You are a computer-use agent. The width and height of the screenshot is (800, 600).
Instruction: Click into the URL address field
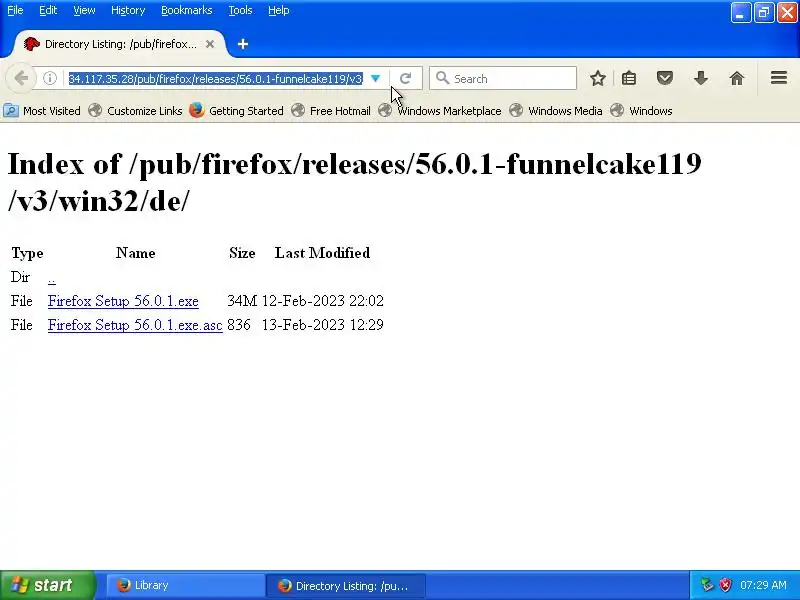point(216,79)
